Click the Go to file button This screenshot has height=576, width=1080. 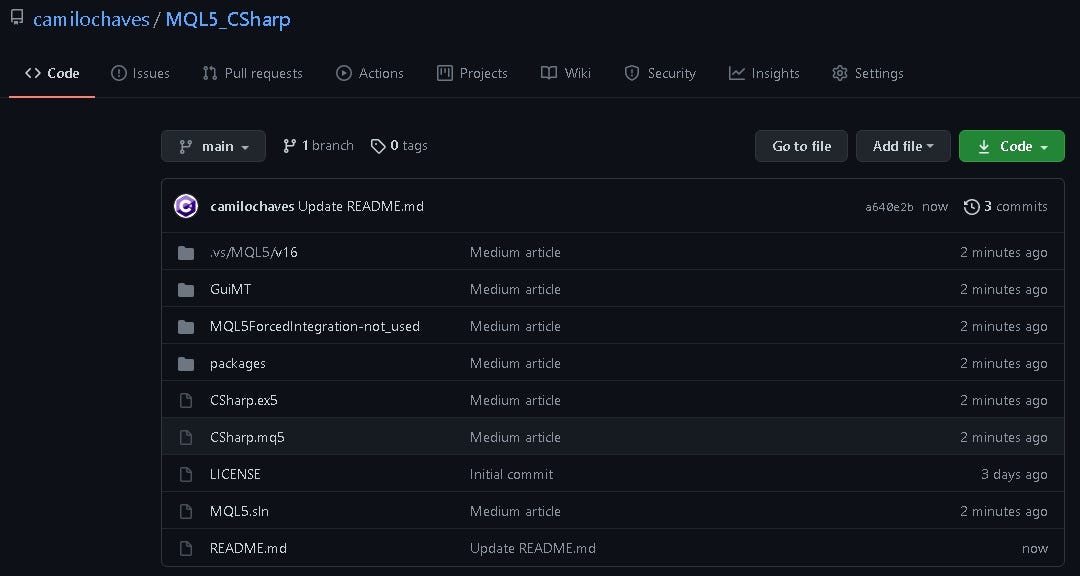(801, 146)
